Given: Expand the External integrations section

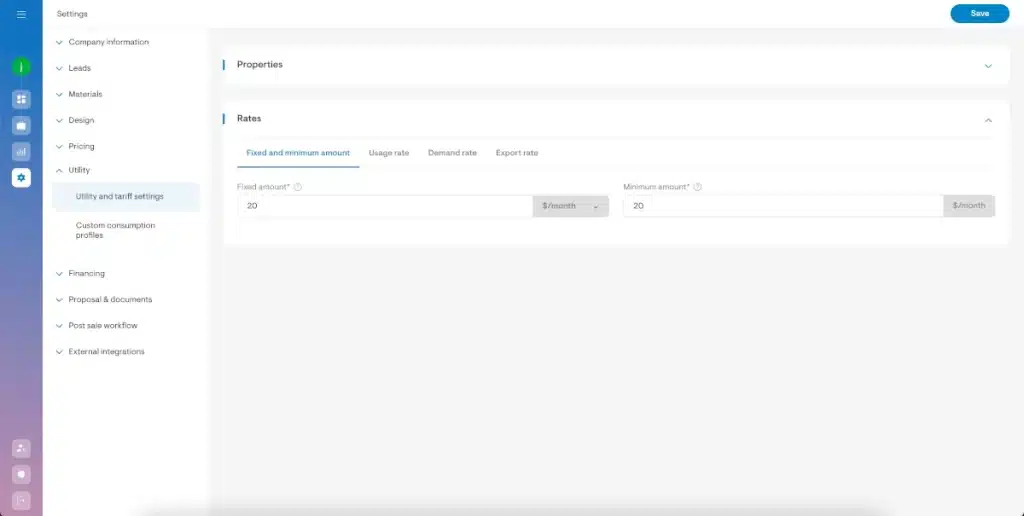Looking at the screenshot, I should click(100, 351).
